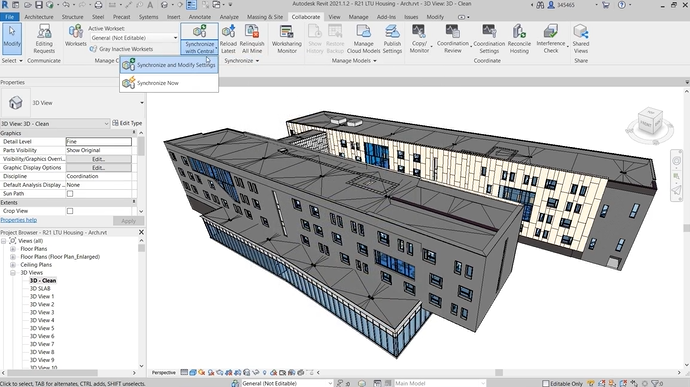Open Manage Cloud Models
690x387 pixels.
point(363,39)
